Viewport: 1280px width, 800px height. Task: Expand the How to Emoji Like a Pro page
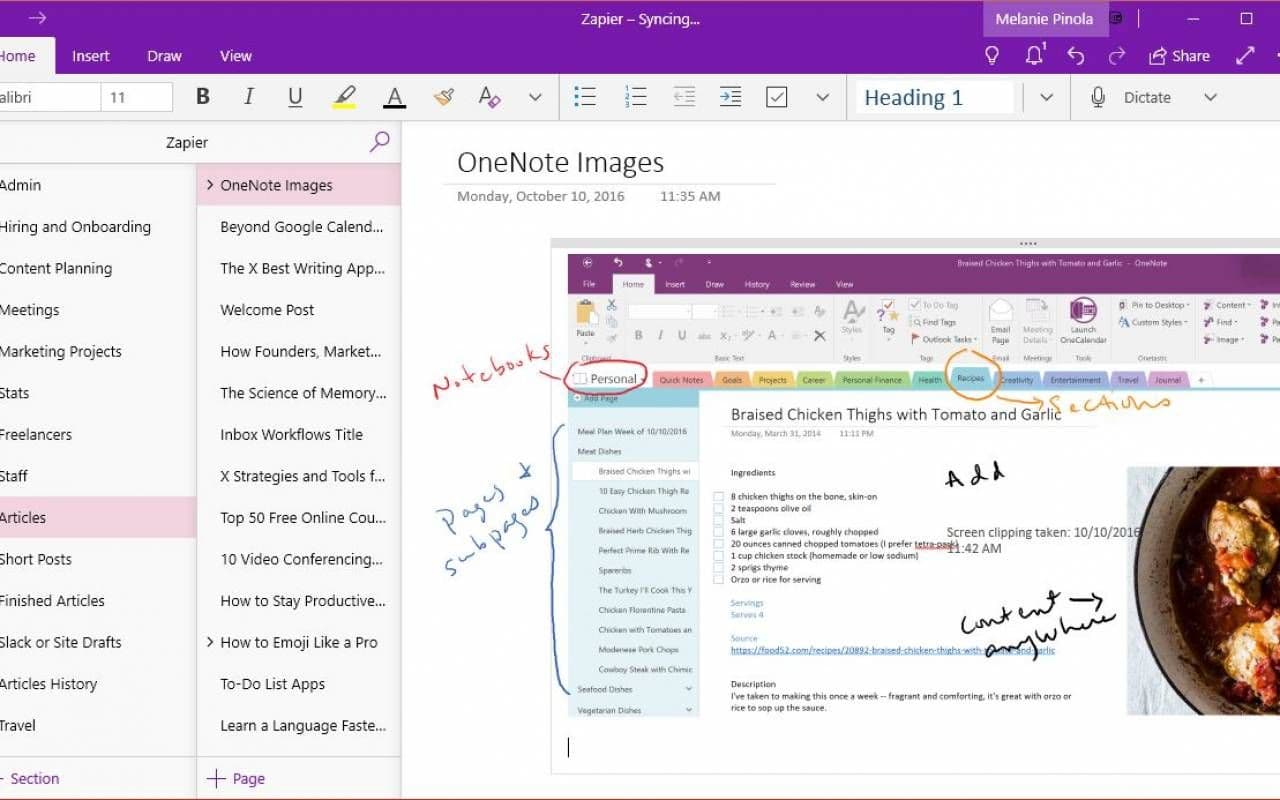tap(210, 642)
